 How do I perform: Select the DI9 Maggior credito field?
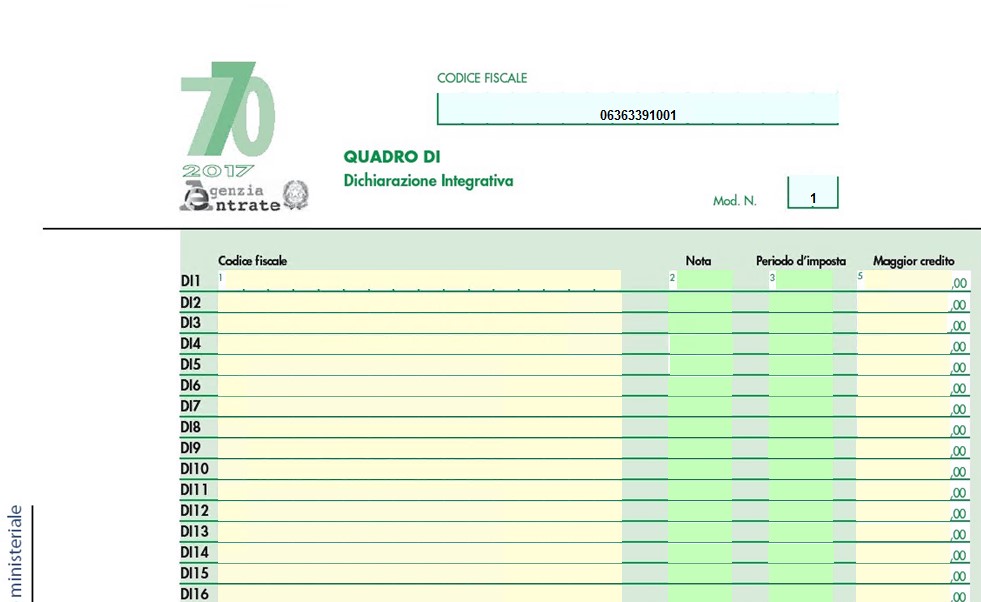[913, 448]
